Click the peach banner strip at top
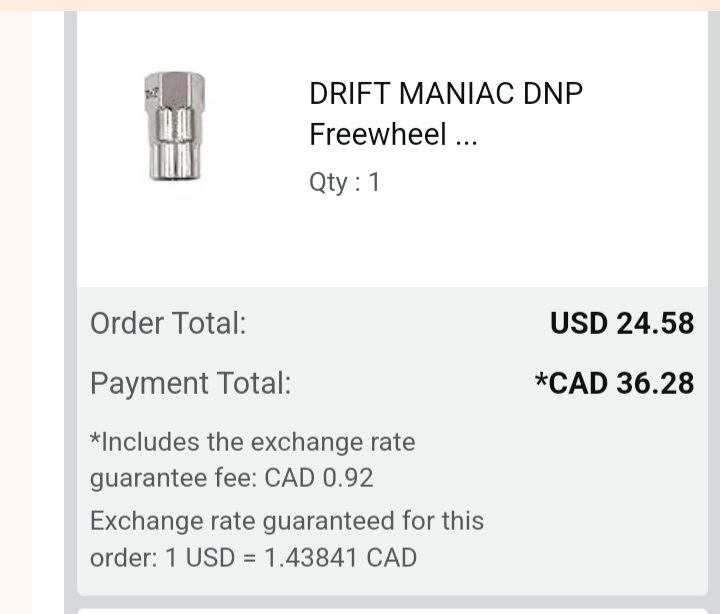 point(360,5)
